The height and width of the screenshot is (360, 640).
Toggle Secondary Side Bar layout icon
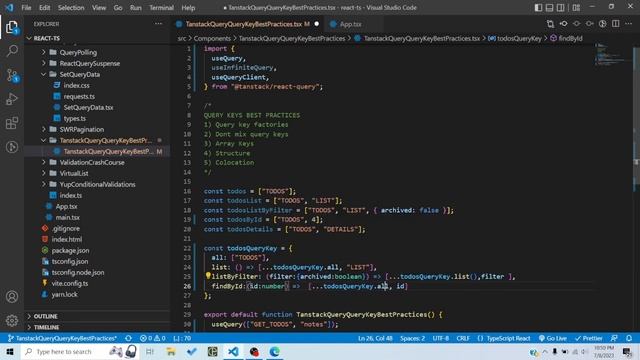(561, 7)
